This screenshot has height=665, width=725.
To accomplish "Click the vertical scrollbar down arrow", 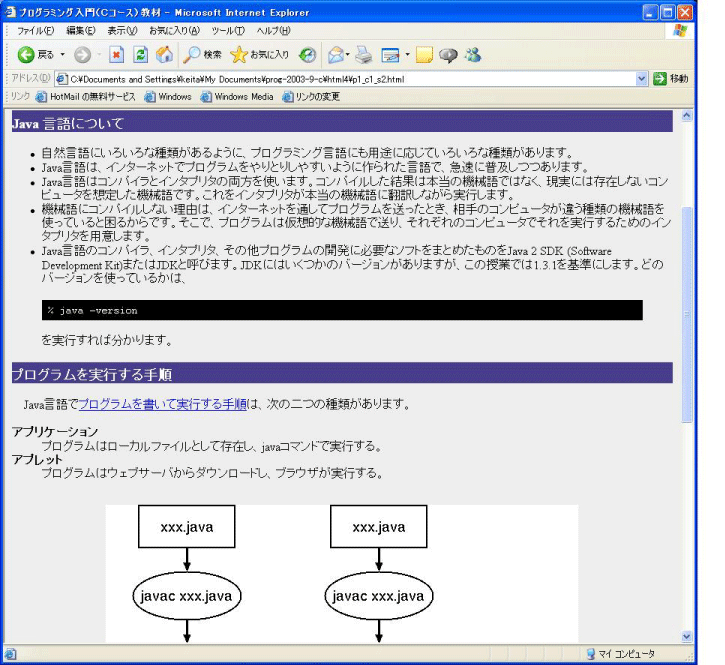I will click(x=686, y=636).
